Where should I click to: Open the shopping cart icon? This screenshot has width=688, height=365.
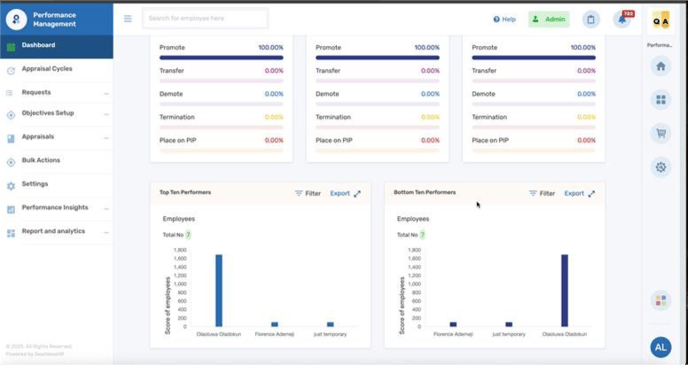pyautogui.click(x=661, y=133)
